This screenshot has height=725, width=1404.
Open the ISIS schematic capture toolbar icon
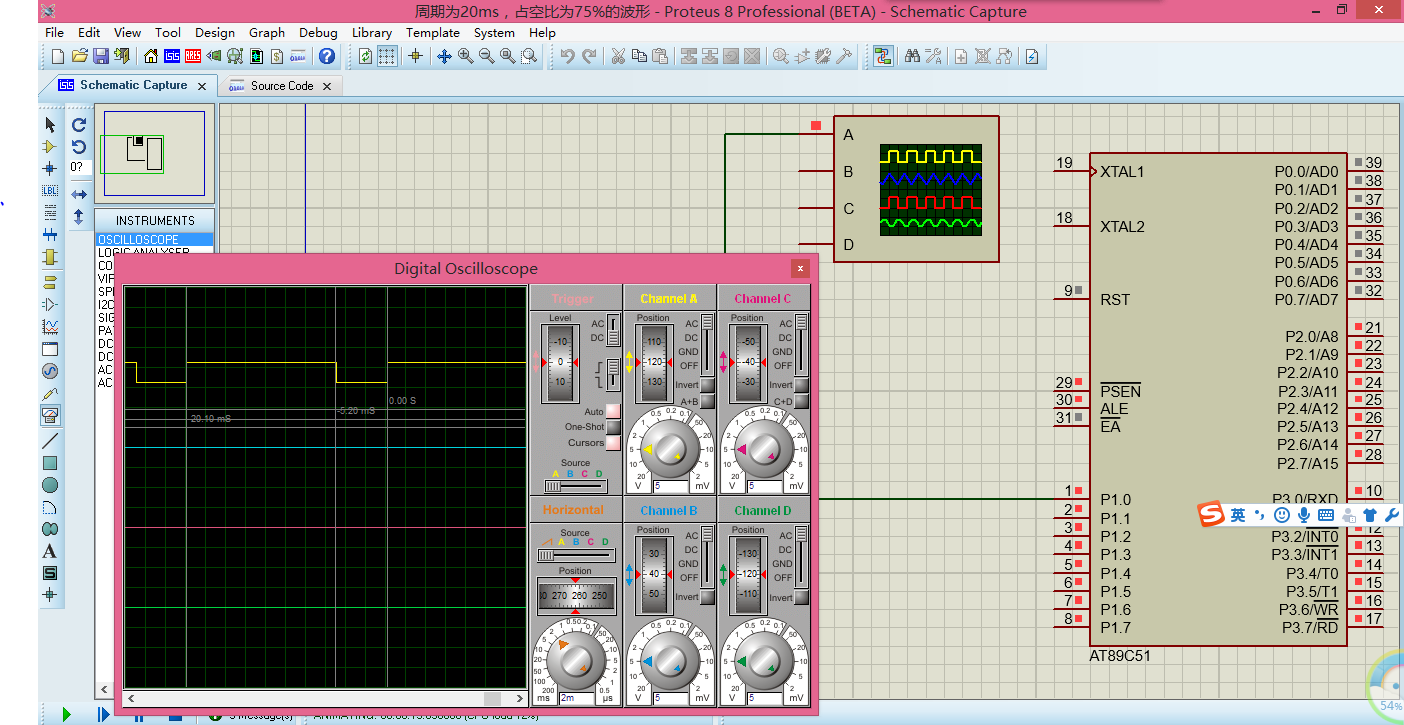tap(172, 56)
